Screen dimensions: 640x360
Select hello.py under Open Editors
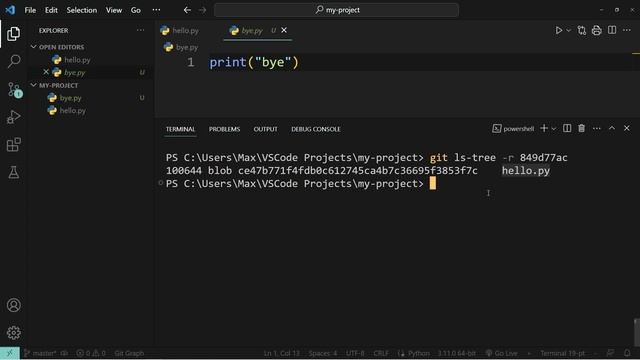[77, 60]
